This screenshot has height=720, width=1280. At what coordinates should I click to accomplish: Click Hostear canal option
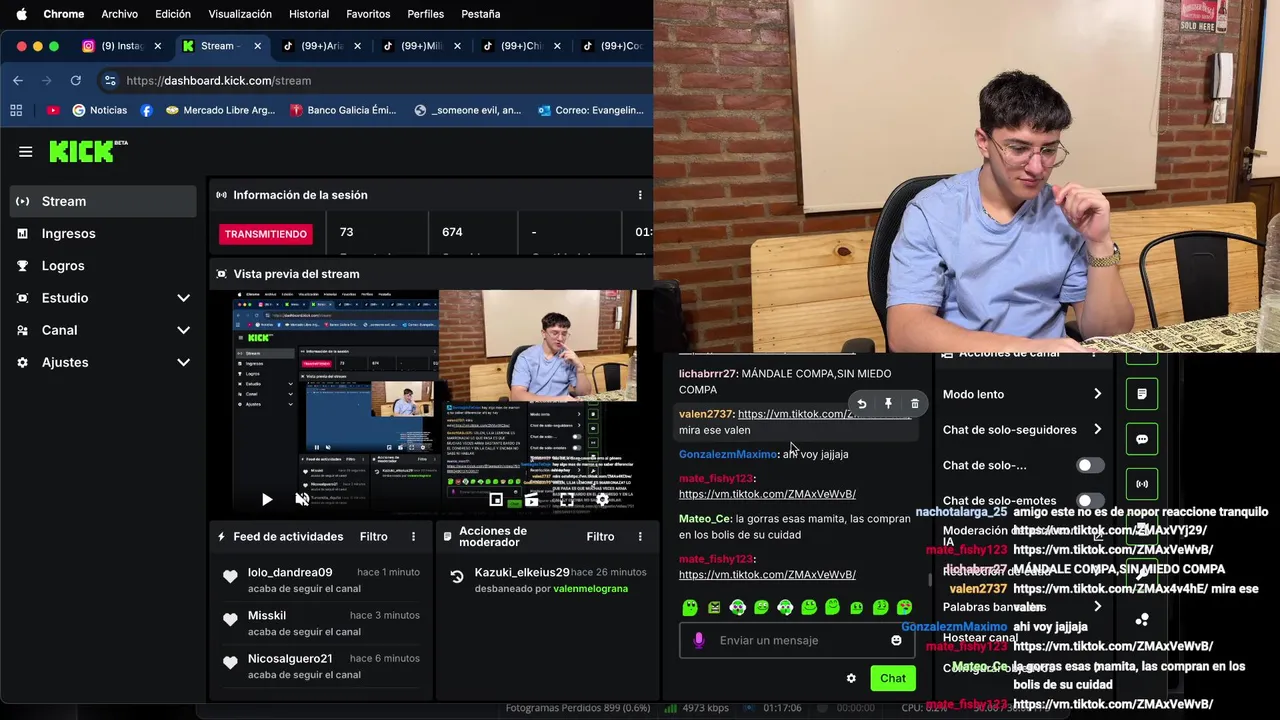pos(980,638)
